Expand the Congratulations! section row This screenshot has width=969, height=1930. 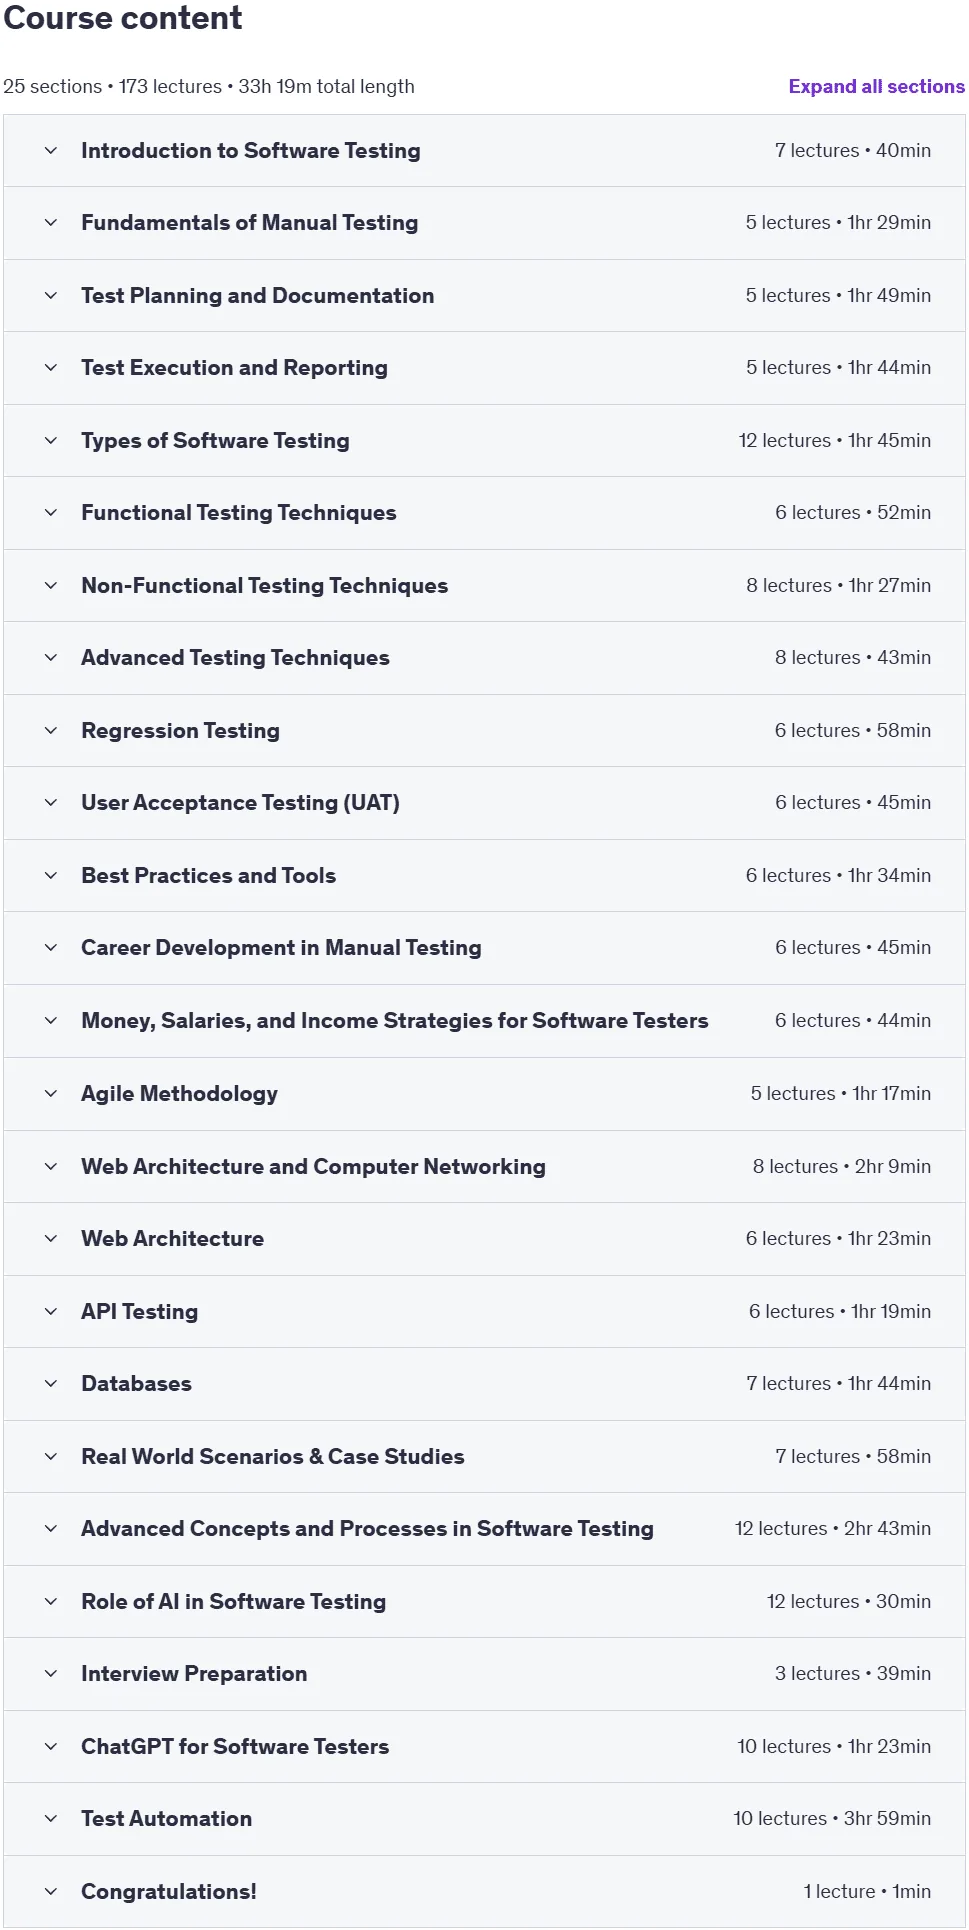click(x=484, y=1892)
